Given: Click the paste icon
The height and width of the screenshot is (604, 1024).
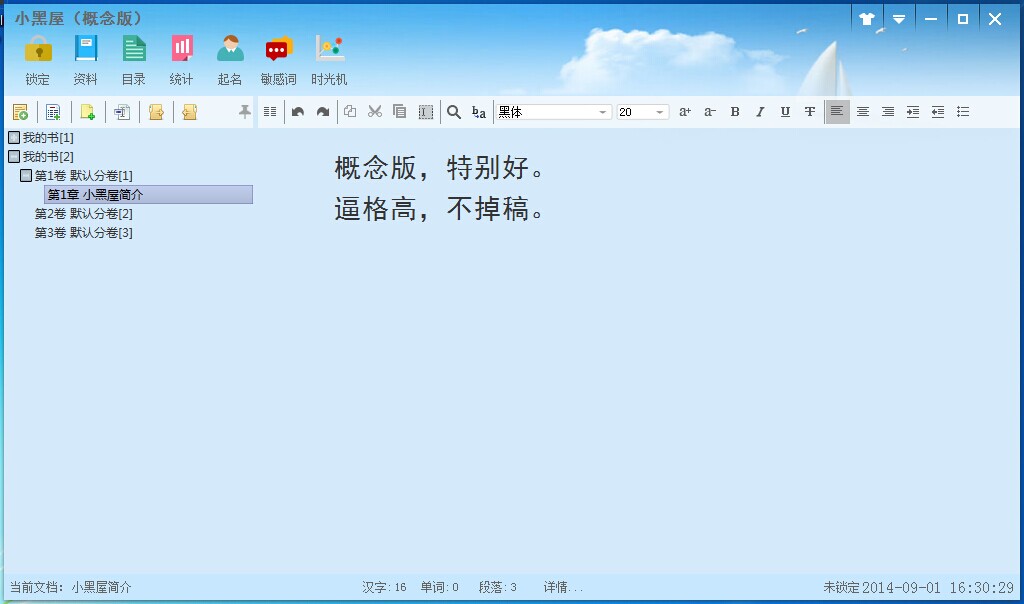Looking at the screenshot, I should pos(400,112).
